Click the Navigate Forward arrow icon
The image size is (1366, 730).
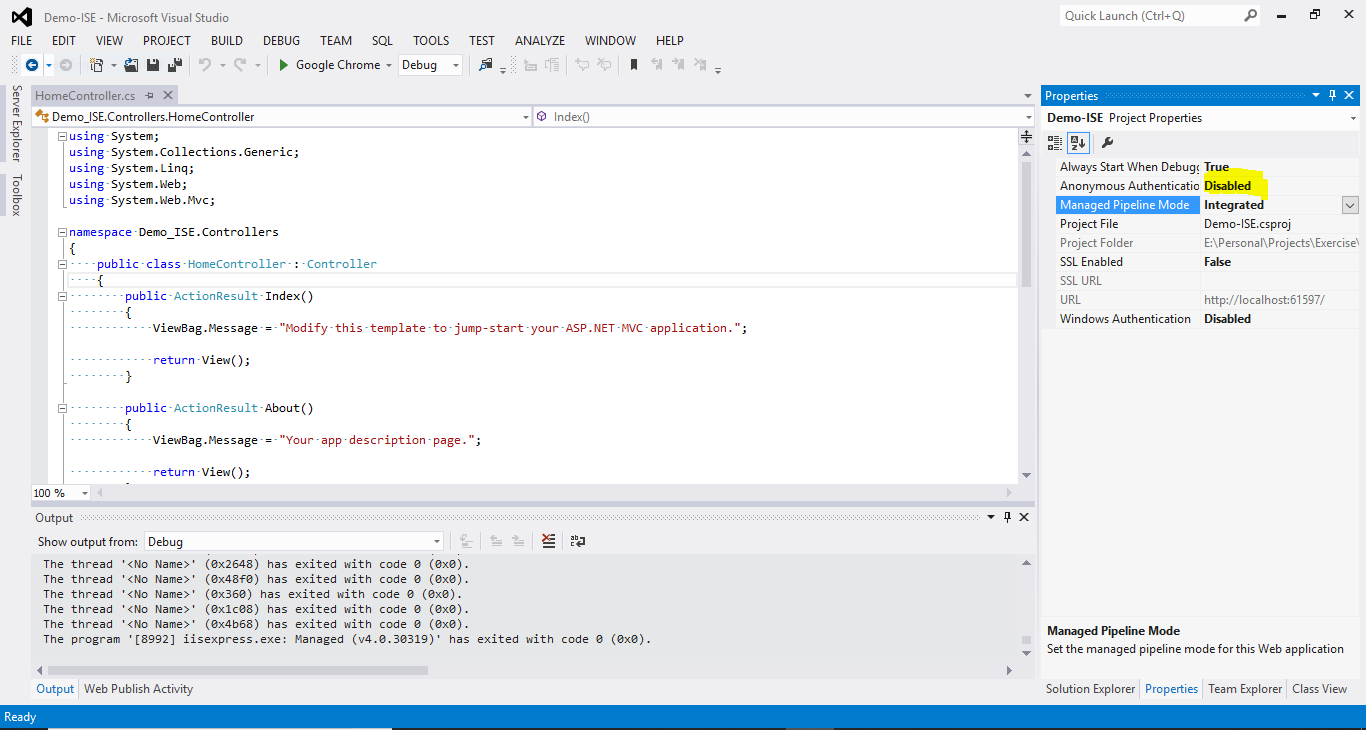pos(66,65)
